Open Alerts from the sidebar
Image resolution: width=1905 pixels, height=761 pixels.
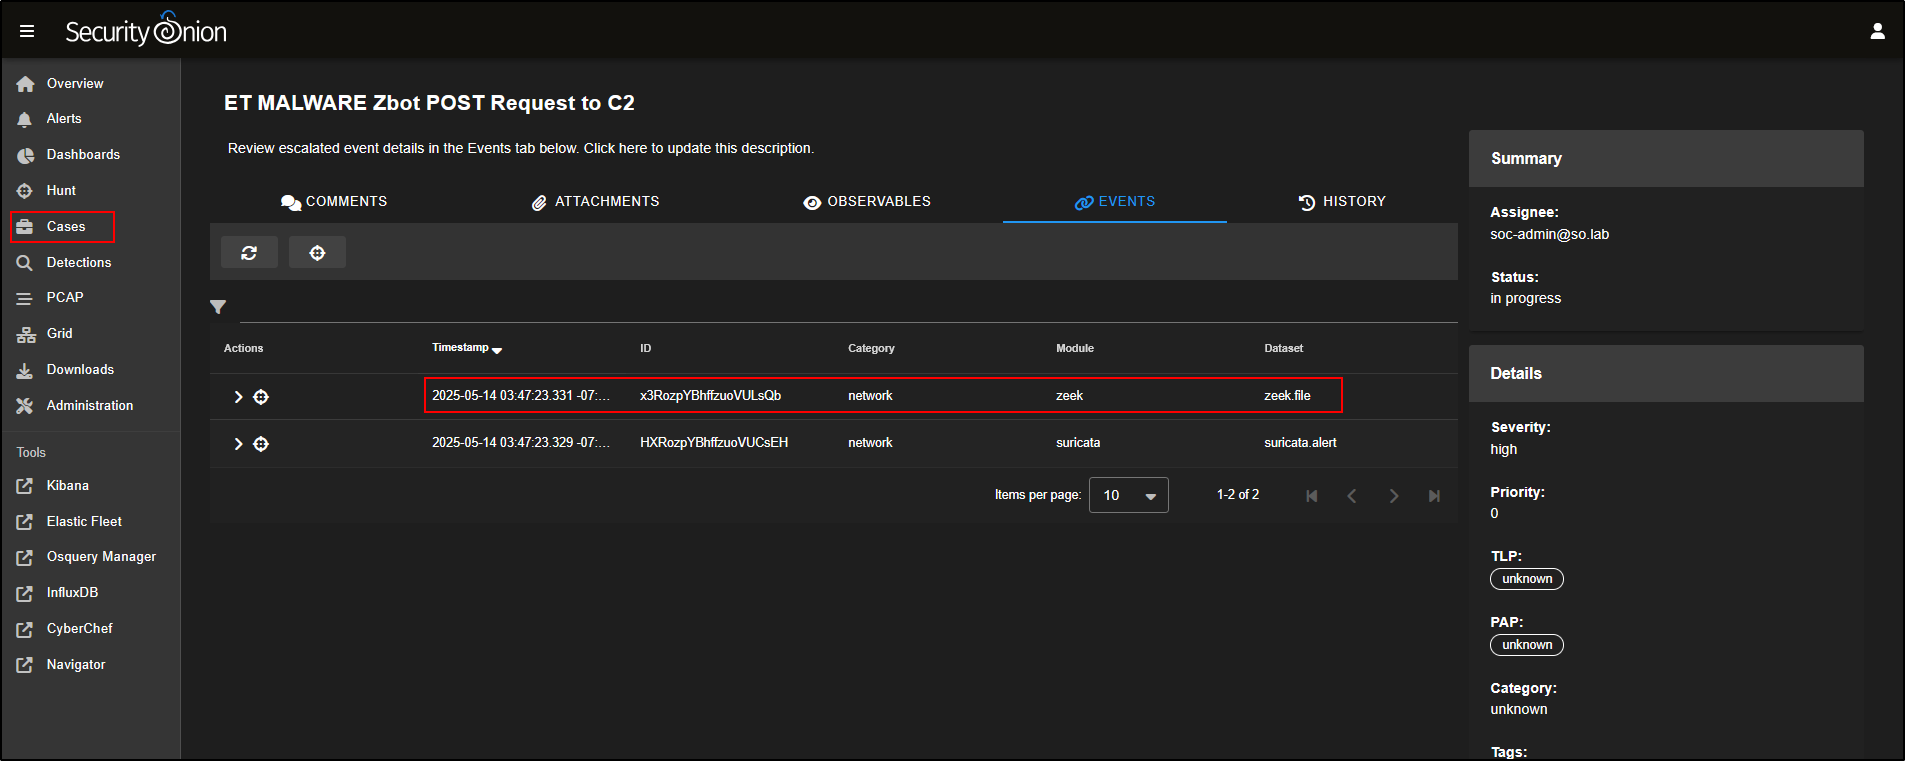(64, 119)
